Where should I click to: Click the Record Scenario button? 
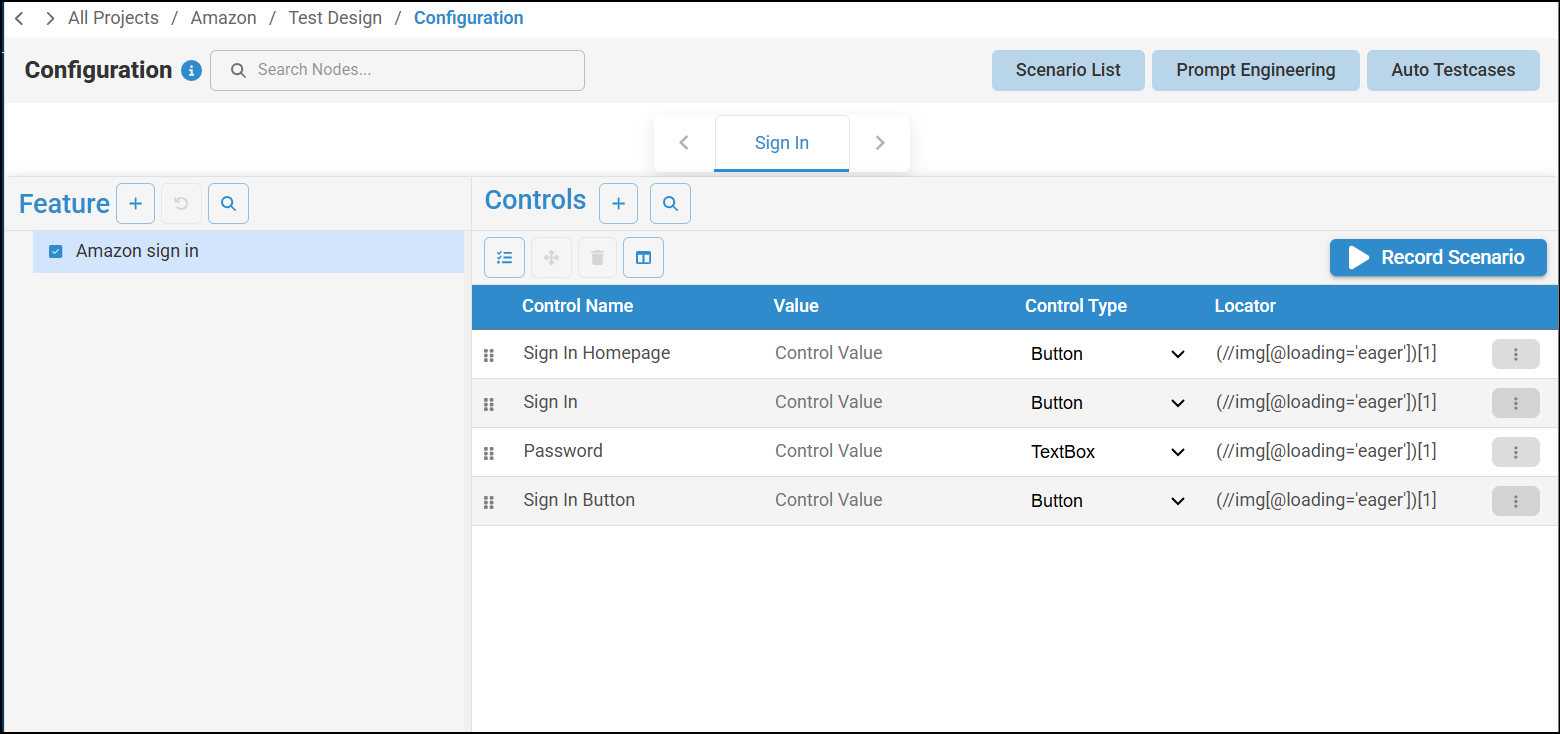(1437, 258)
